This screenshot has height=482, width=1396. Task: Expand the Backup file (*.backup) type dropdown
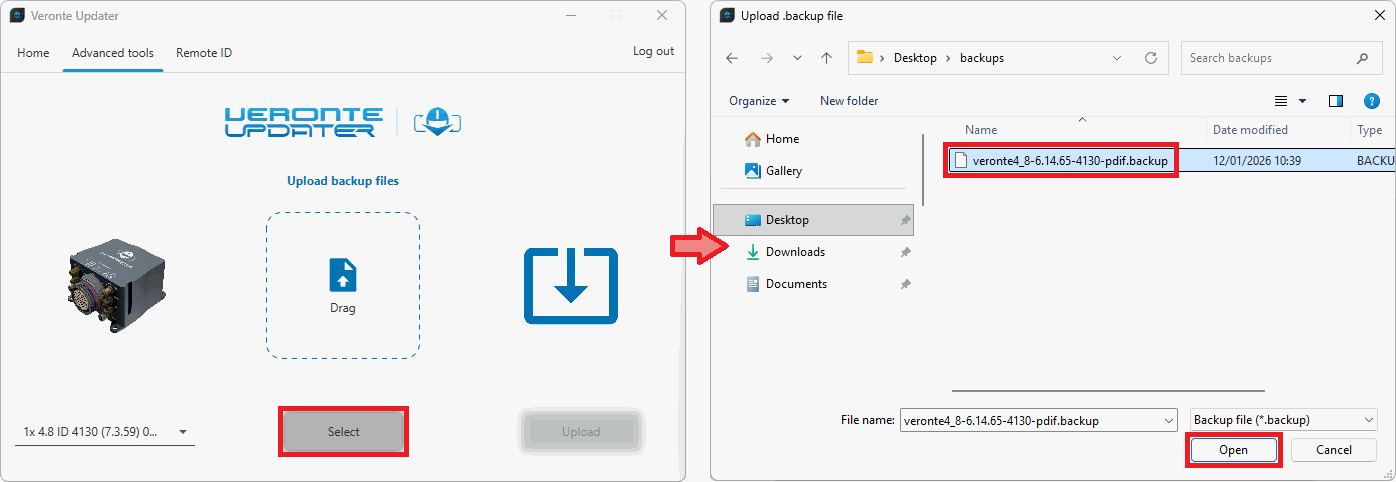1284,421
